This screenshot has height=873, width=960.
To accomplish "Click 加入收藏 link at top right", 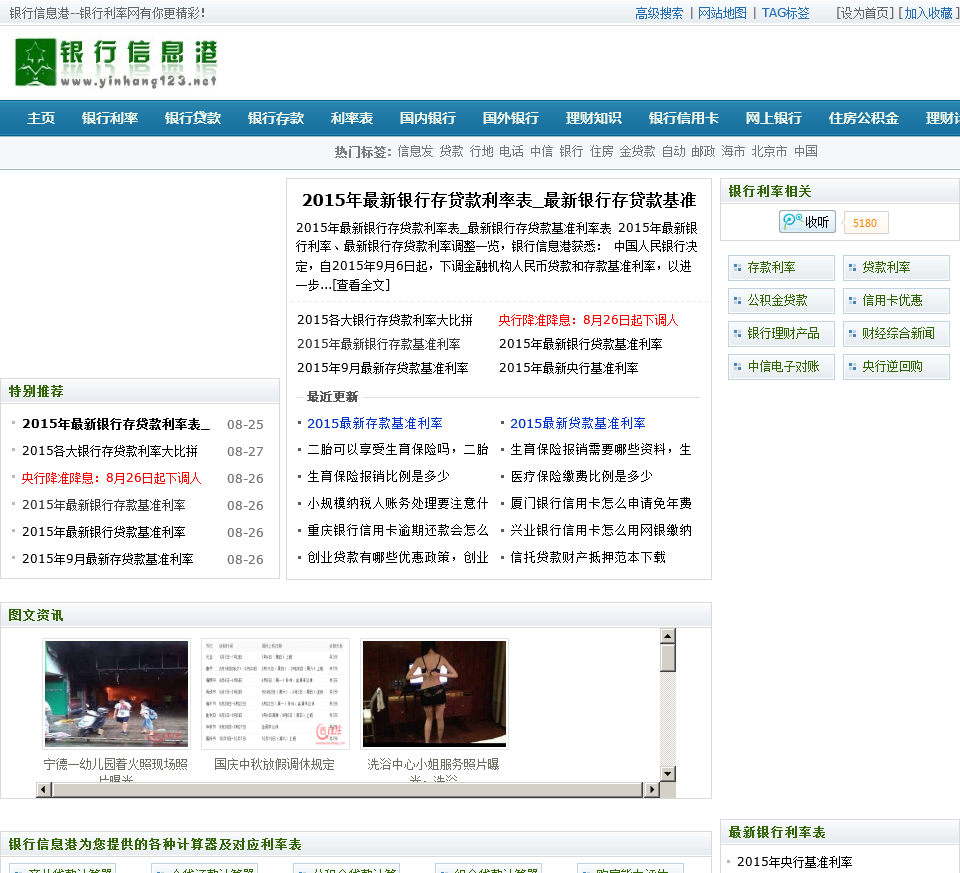I will 928,13.
